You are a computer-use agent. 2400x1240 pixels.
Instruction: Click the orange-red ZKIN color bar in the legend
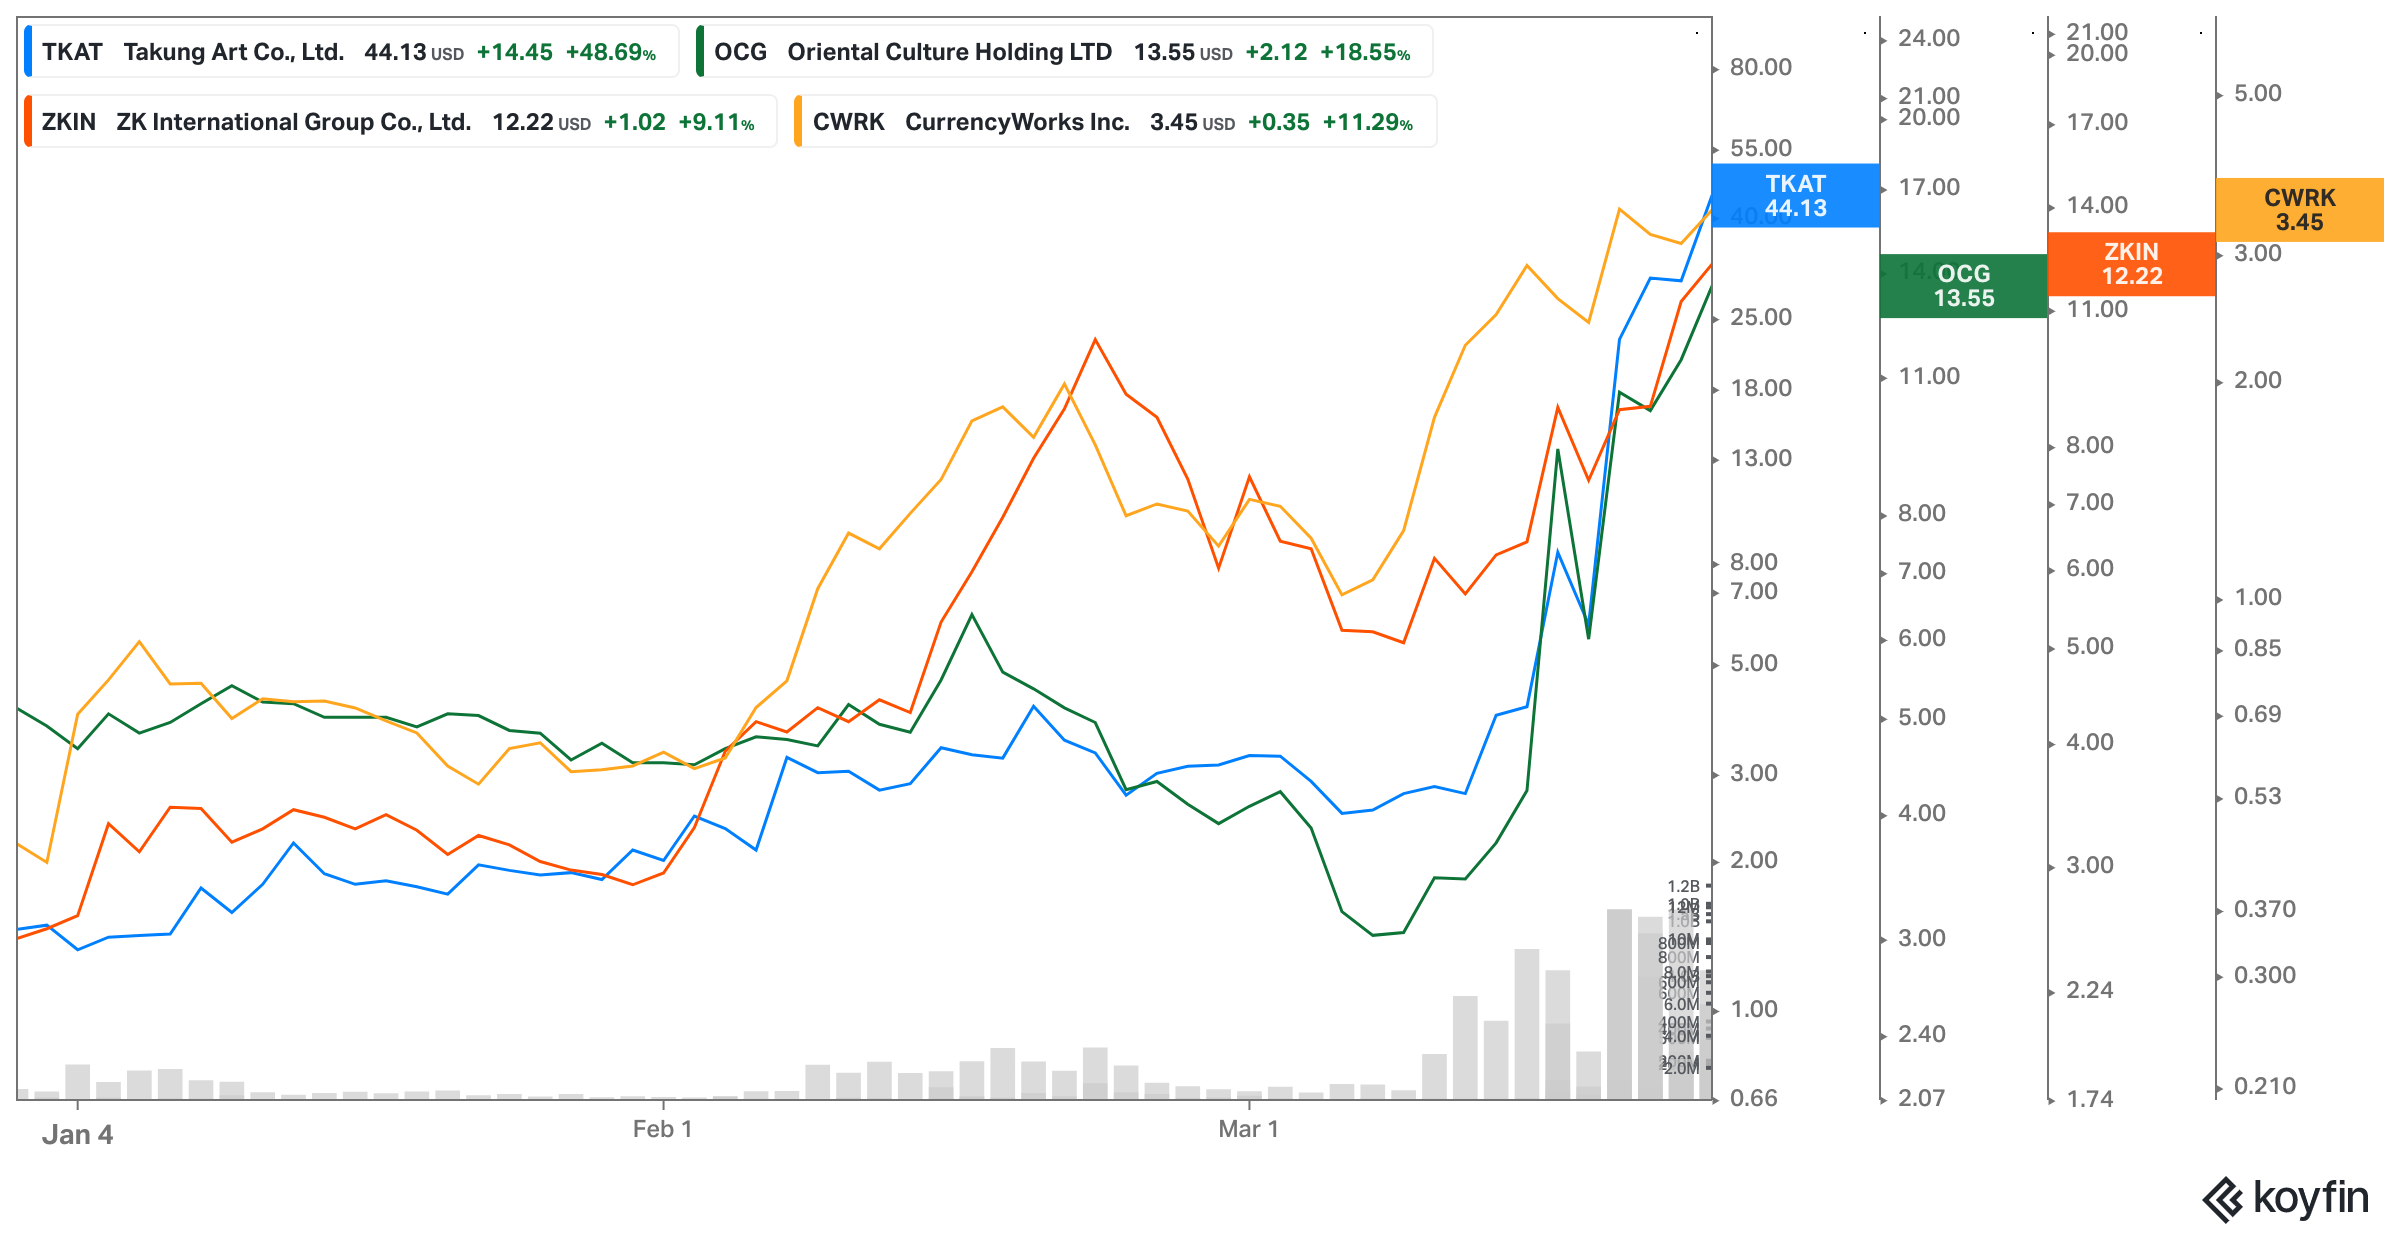28,122
